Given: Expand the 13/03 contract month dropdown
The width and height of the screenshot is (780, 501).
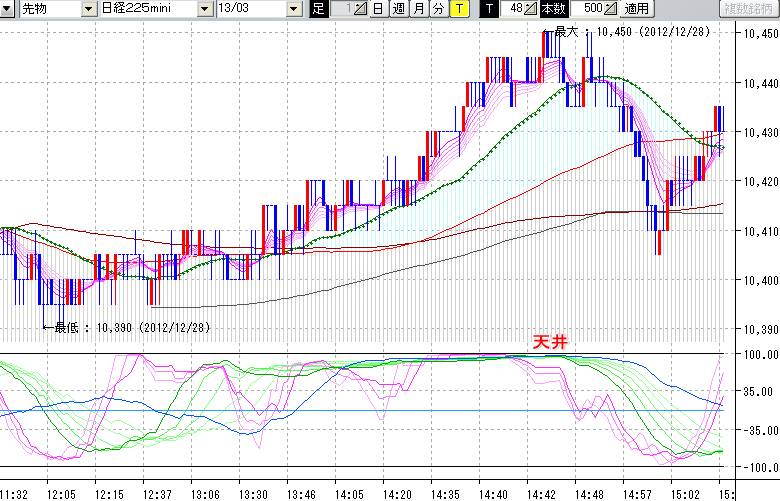Looking at the screenshot, I should [x=293, y=9].
